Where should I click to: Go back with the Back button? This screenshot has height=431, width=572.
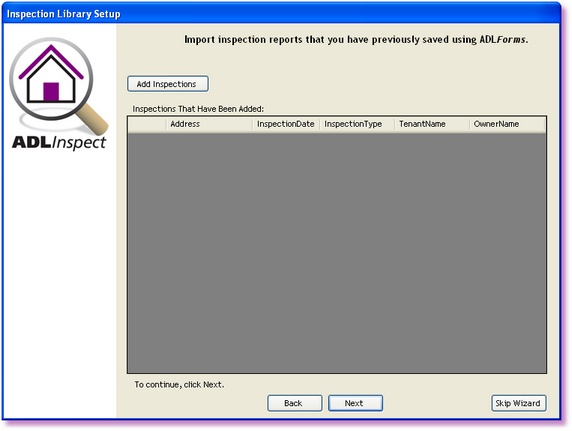(x=294, y=403)
